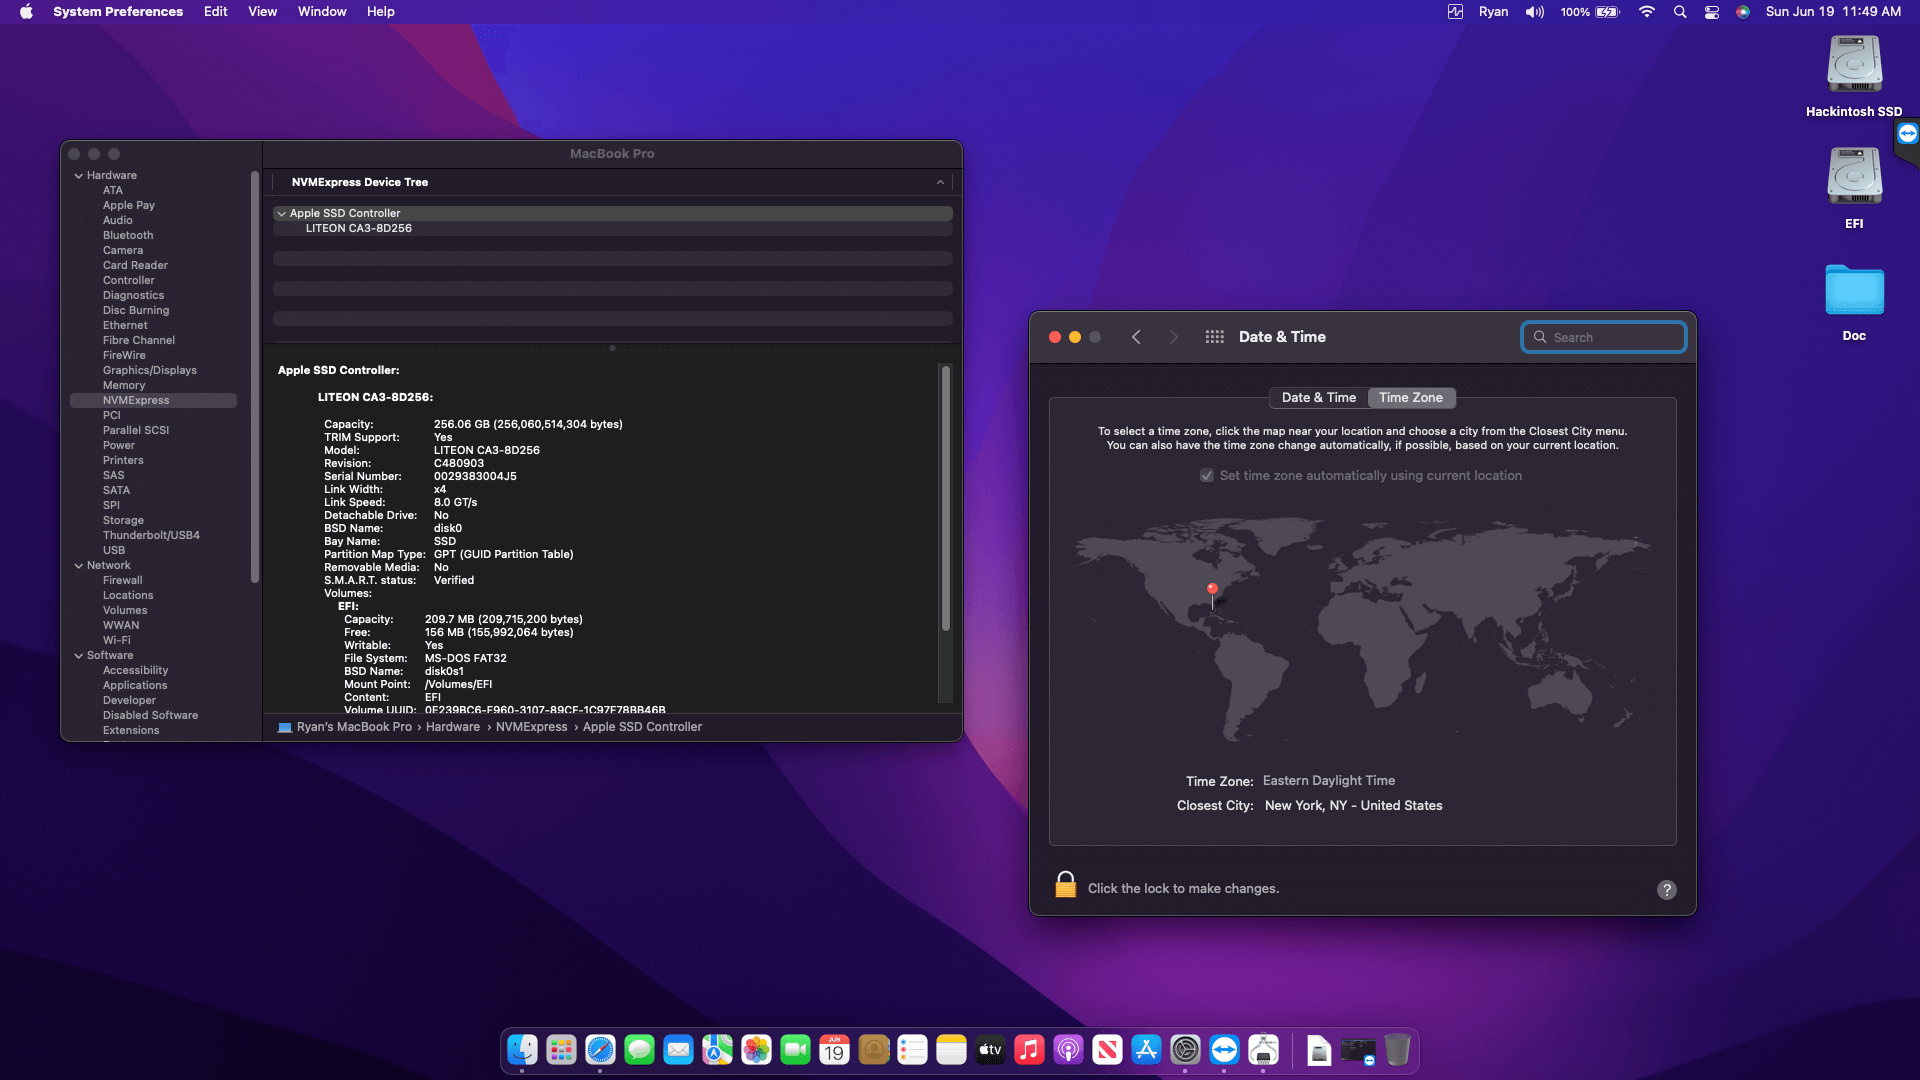Select Bluetooth in the hardware sidebar
The width and height of the screenshot is (1920, 1080).
(128, 236)
